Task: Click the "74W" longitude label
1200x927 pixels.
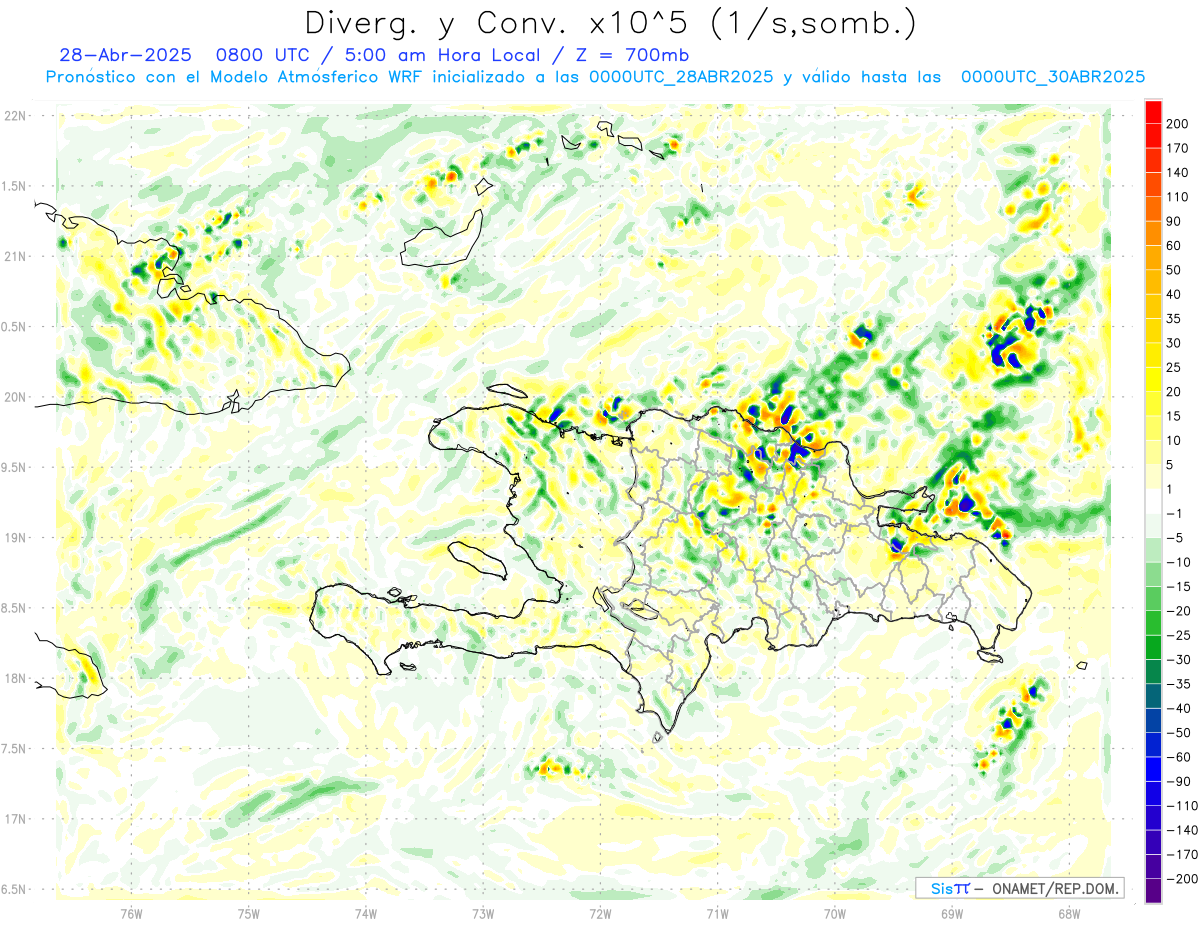Action: pyautogui.click(x=366, y=914)
